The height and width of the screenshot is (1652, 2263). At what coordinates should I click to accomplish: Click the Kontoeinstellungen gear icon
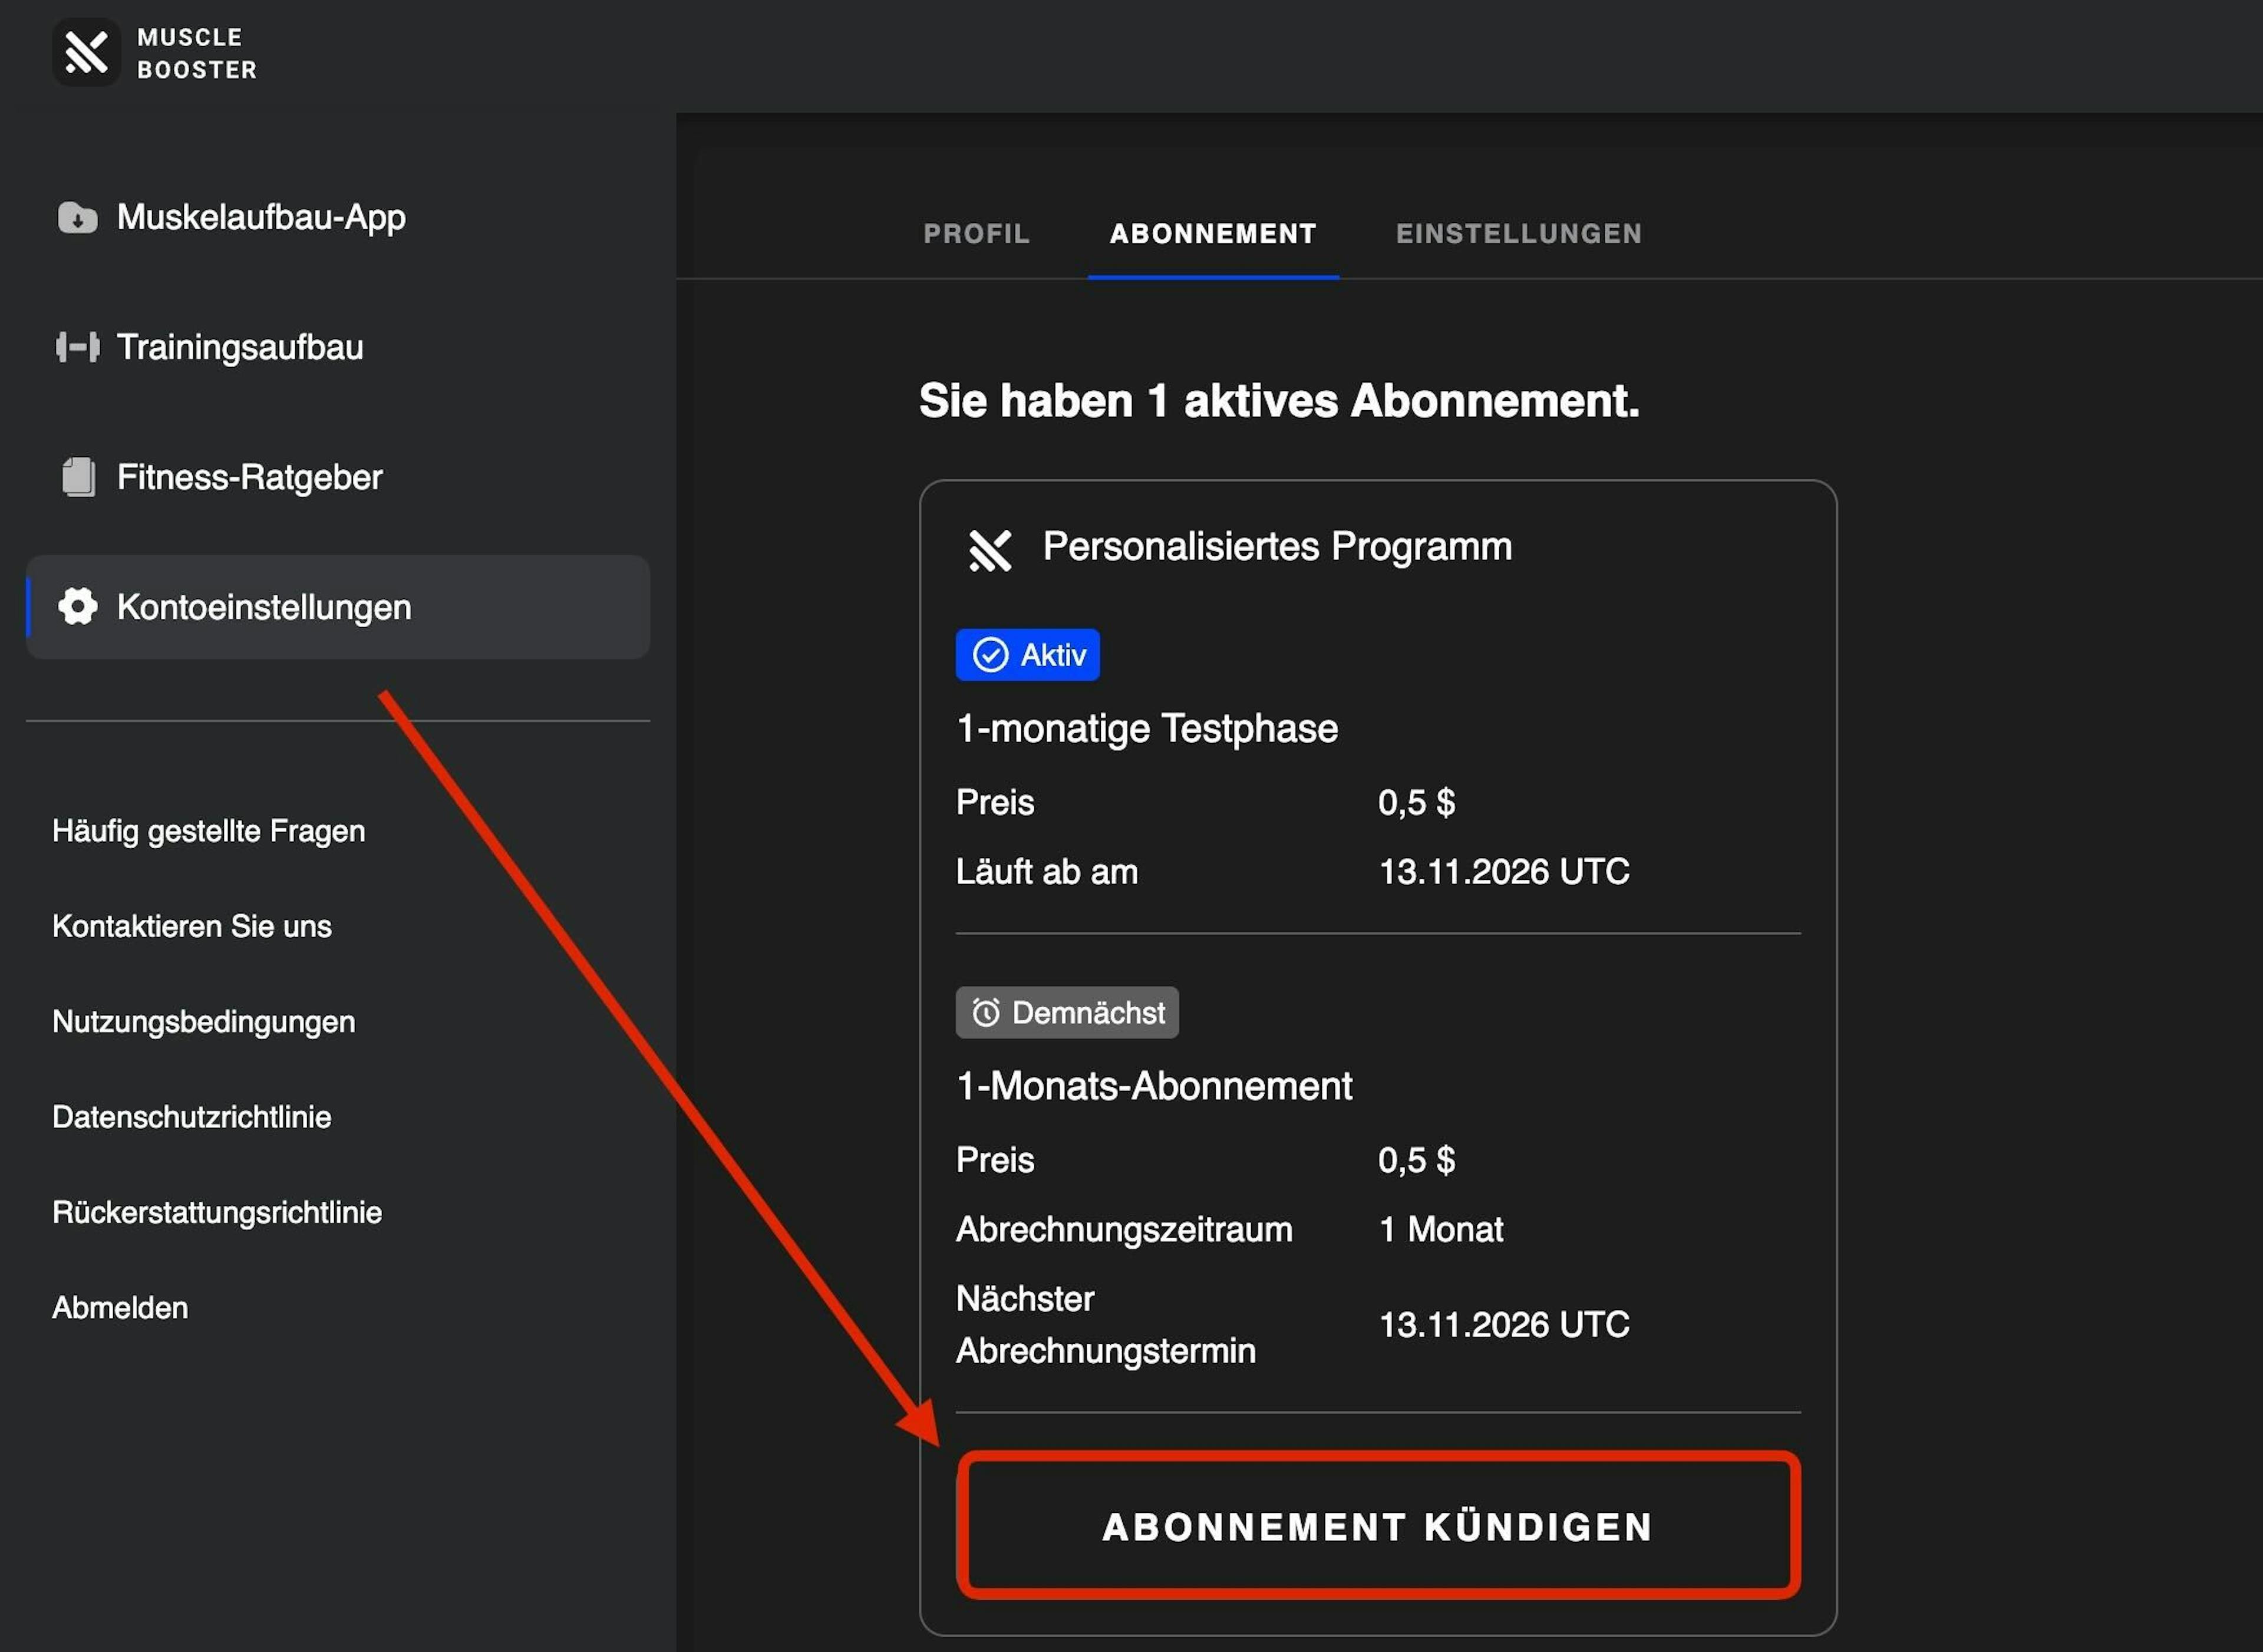tap(77, 606)
